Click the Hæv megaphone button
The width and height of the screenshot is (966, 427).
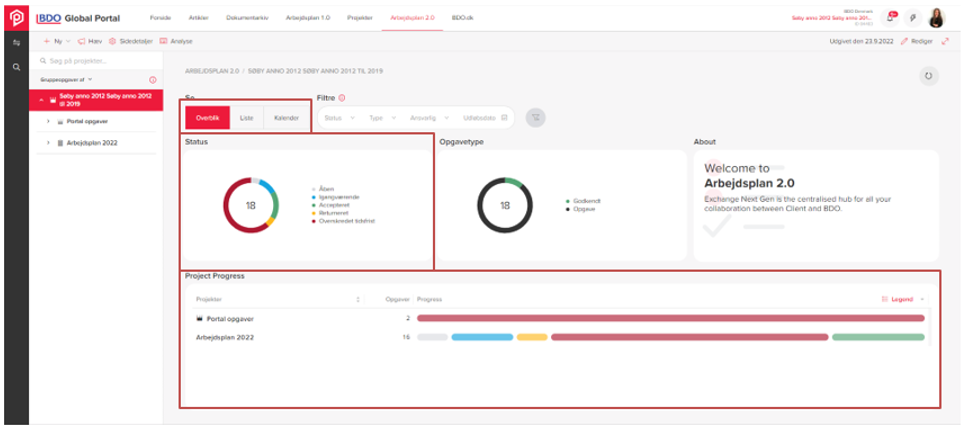click(x=90, y=41)
